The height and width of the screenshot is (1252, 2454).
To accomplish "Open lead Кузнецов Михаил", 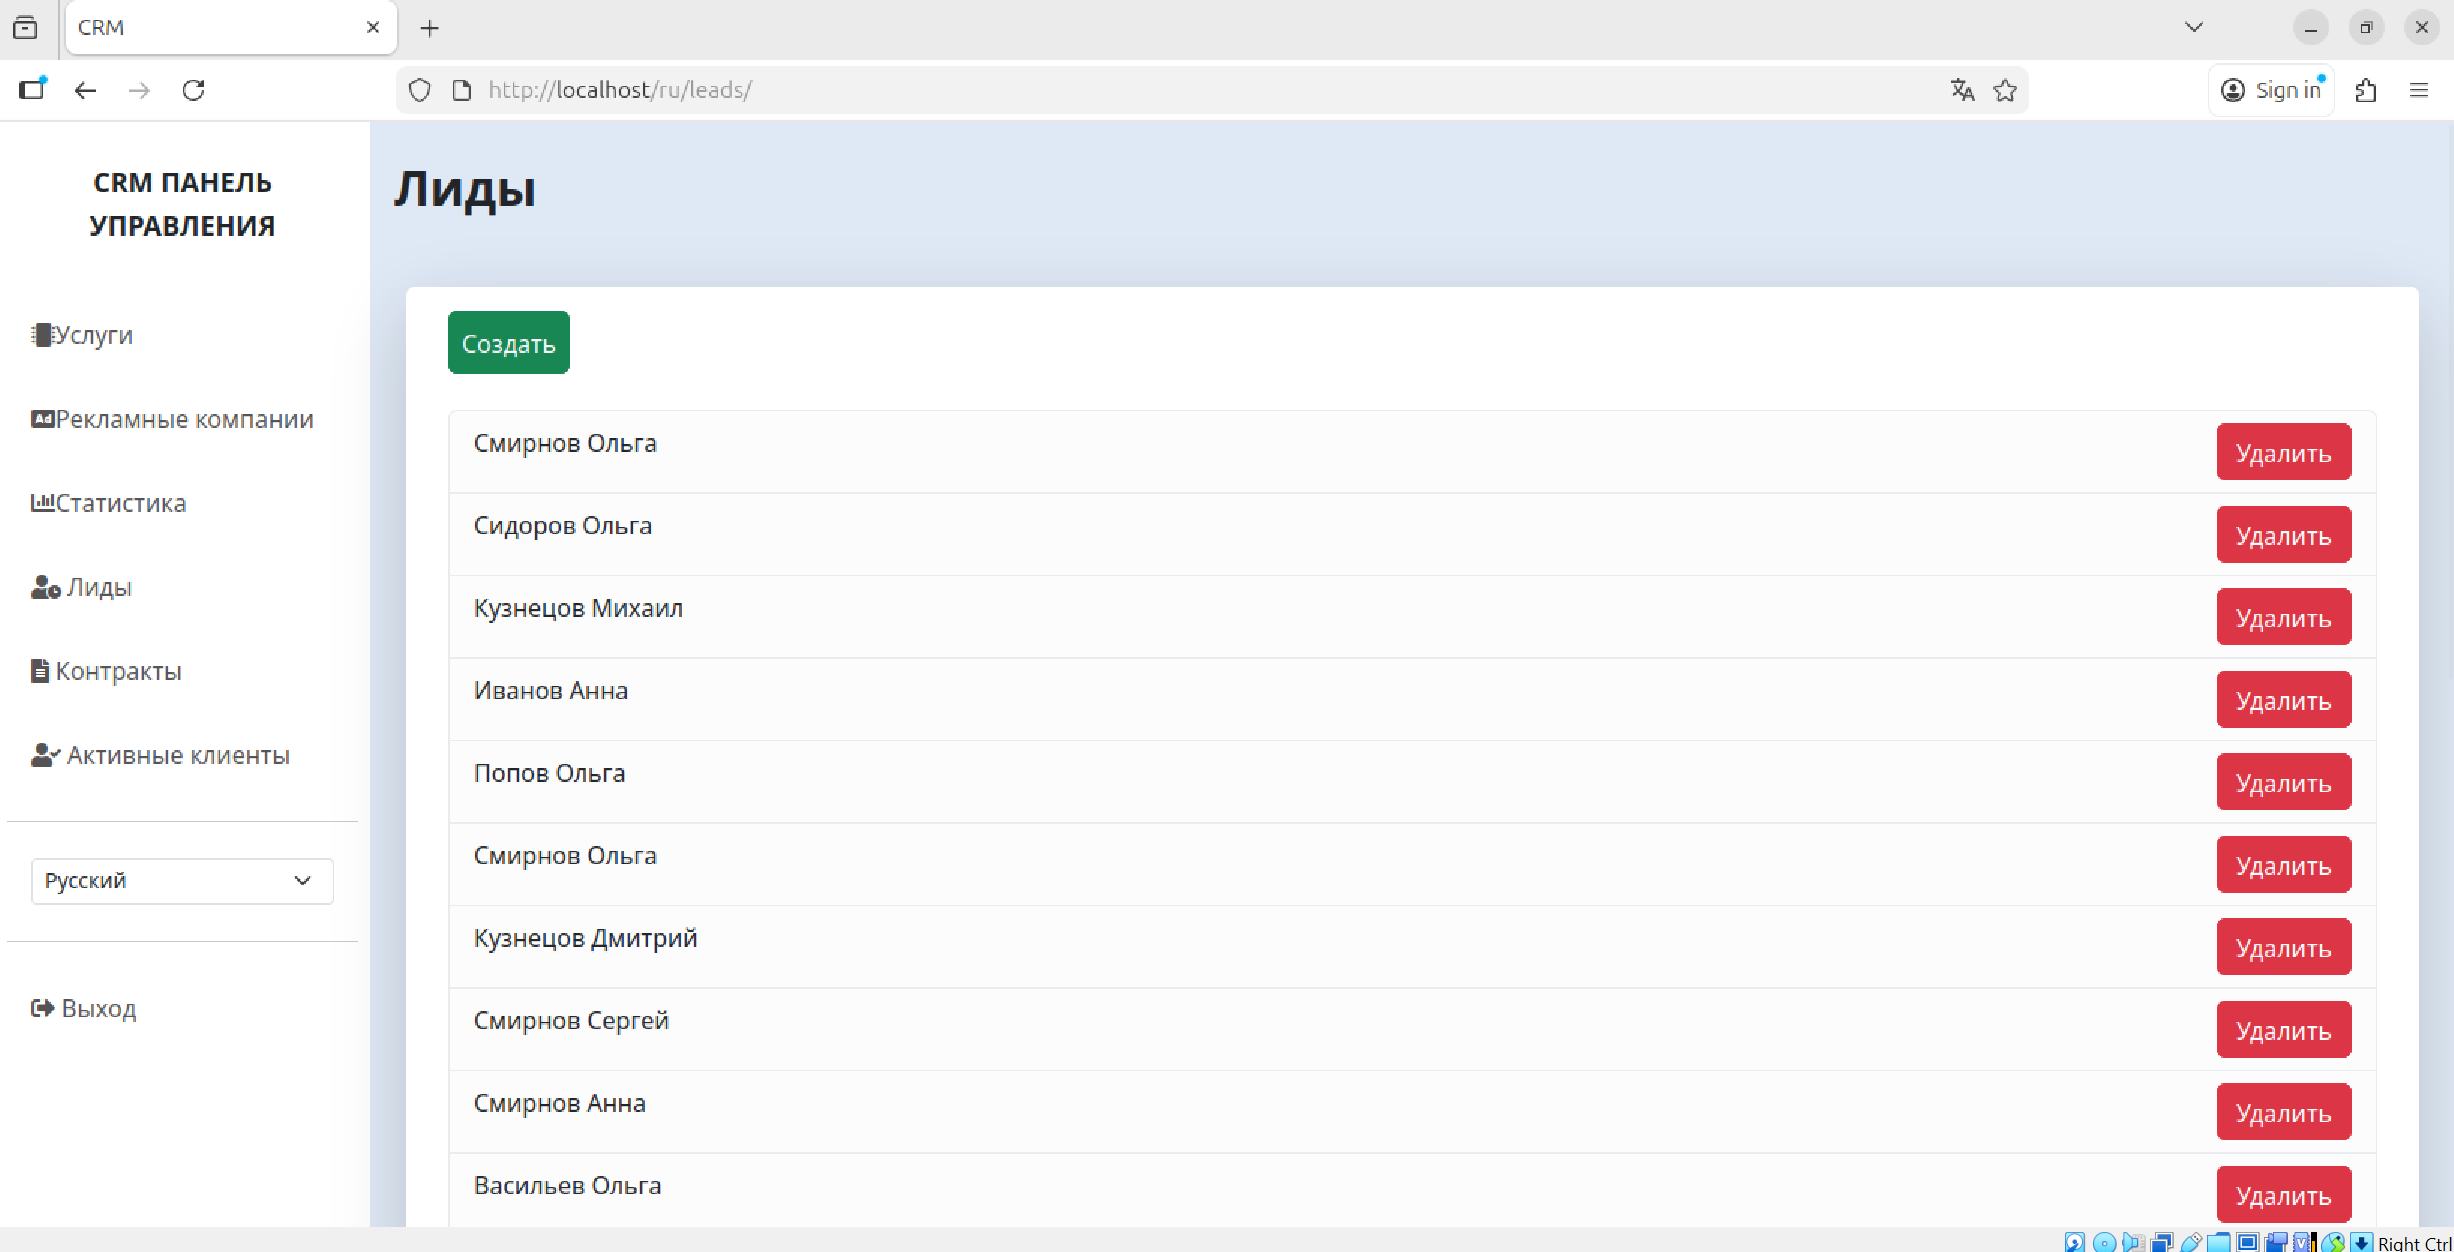I will pyautogui.click(x=578, y=608).
